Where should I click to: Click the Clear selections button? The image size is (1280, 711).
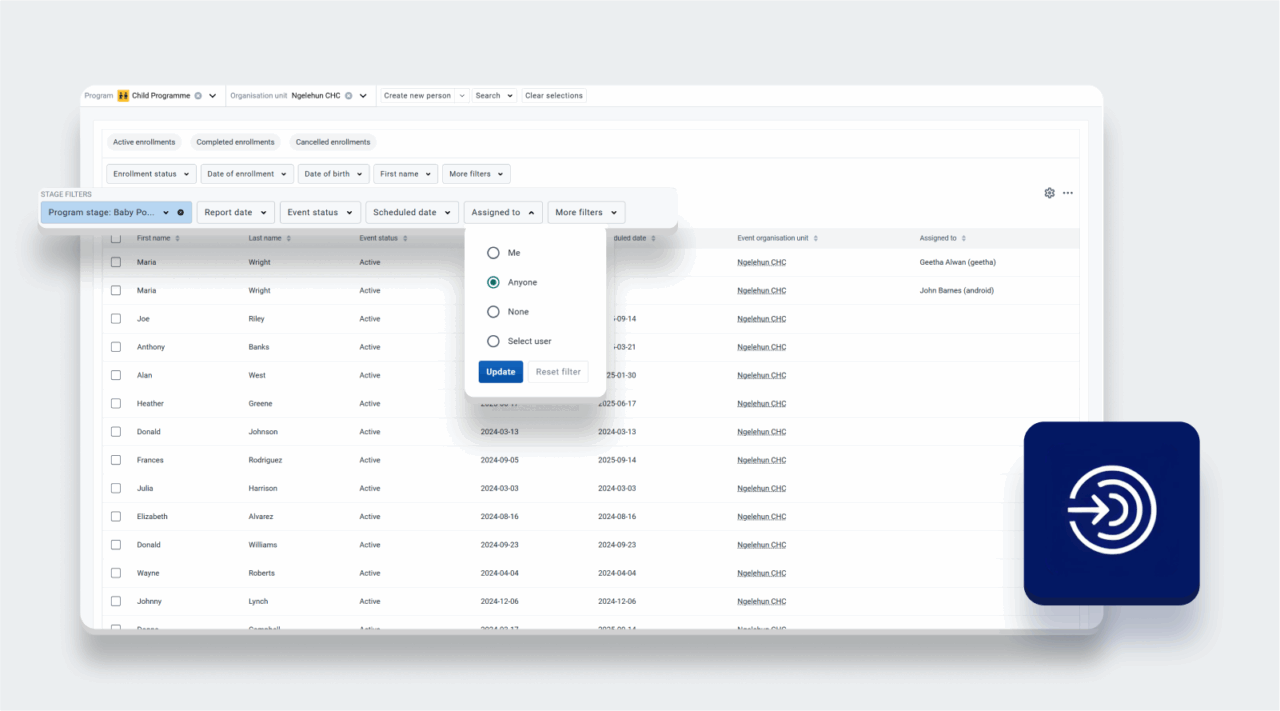pos(553,96)
